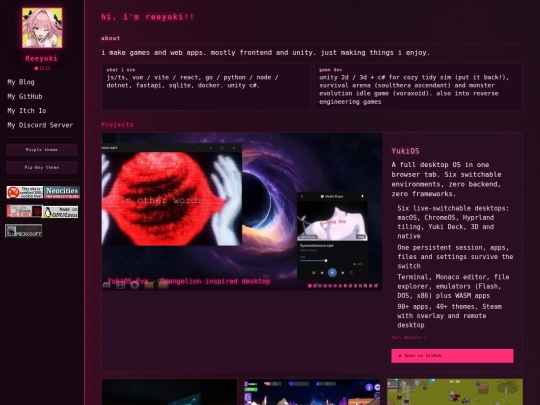
Task: Click the Made on GNU/Linux badge
Action: pos(60,212)
